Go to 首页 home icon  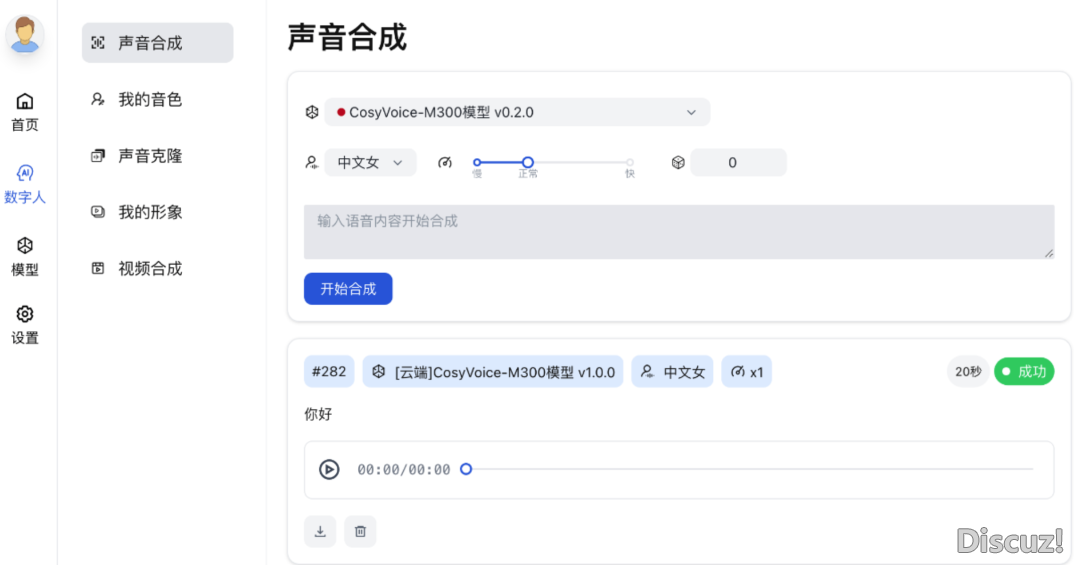pos(25,101)
